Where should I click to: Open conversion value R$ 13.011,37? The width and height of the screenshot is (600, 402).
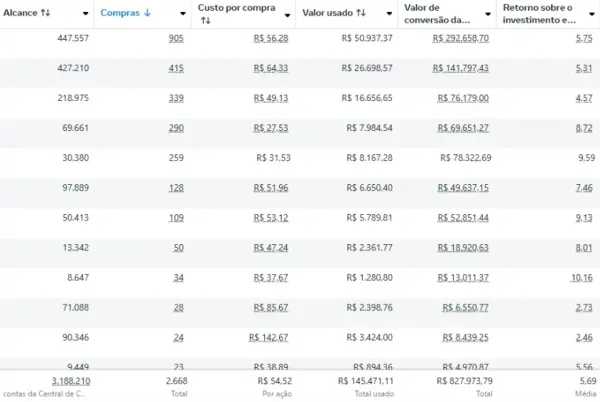click(x=463, y=278)
